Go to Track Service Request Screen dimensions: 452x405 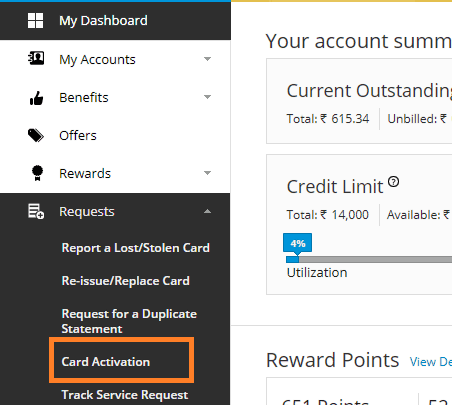[x=125, y=395]
